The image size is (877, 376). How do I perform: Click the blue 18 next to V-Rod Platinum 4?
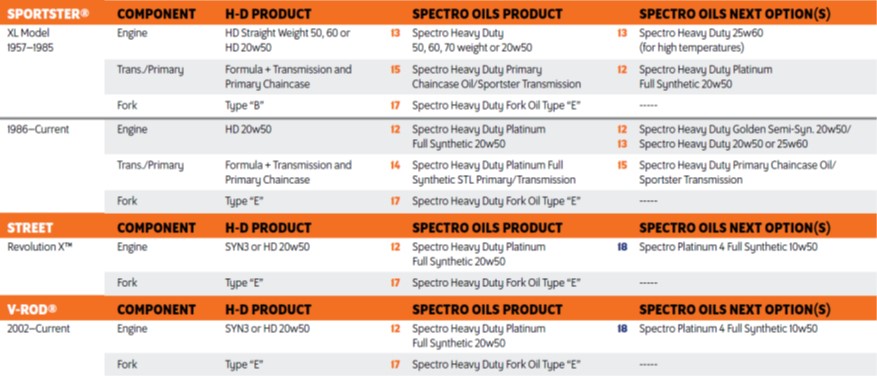pyautogui.click(x=622, y=328)
